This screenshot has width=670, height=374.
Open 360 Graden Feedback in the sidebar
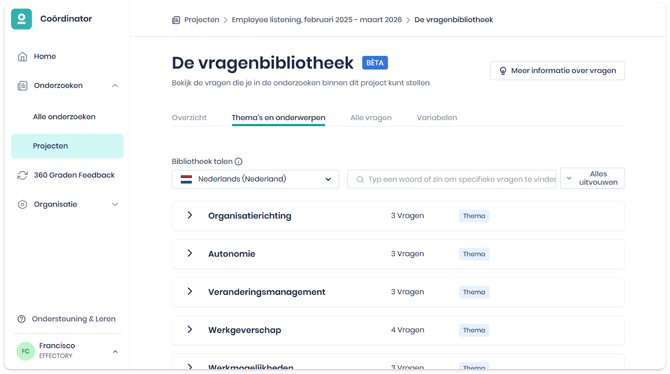click(x=74, y=175)
